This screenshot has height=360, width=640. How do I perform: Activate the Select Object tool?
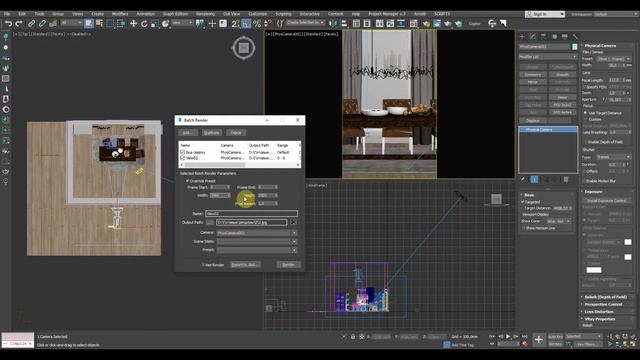click(x=89, y=24)
